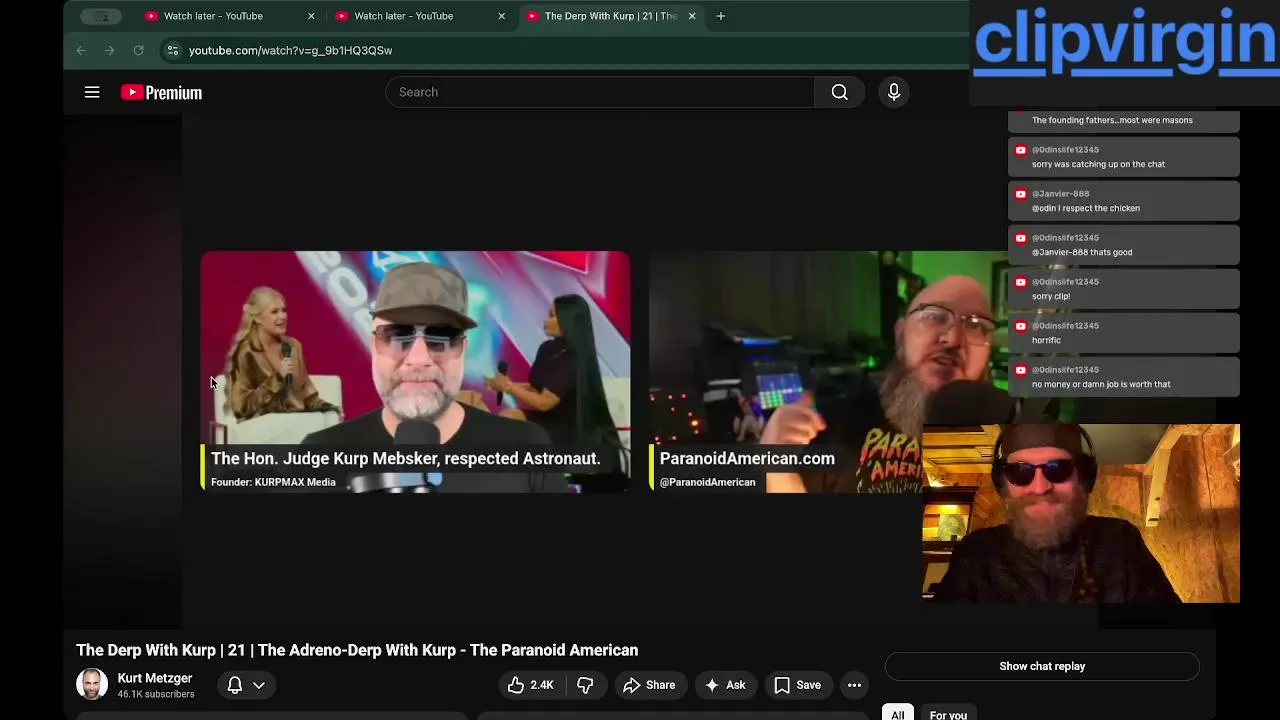Open the tab search button at left
The image size is (1280, 720).
(101, 16)
